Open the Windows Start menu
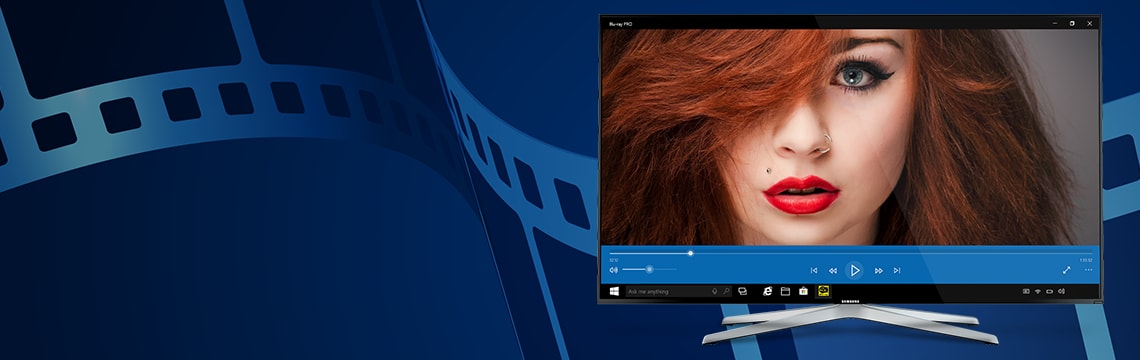The image size is (1140, 360). (x=614, y=291)
